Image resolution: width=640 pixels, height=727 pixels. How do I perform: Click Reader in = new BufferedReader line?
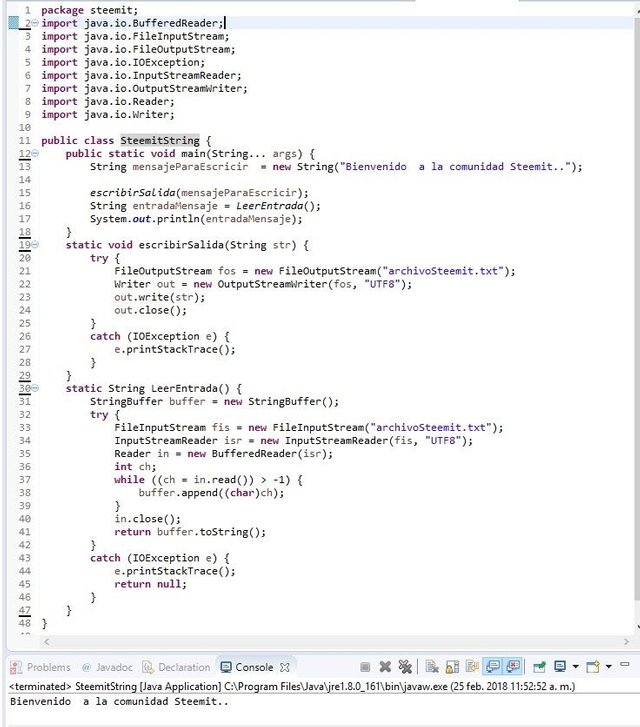point(224,453)
